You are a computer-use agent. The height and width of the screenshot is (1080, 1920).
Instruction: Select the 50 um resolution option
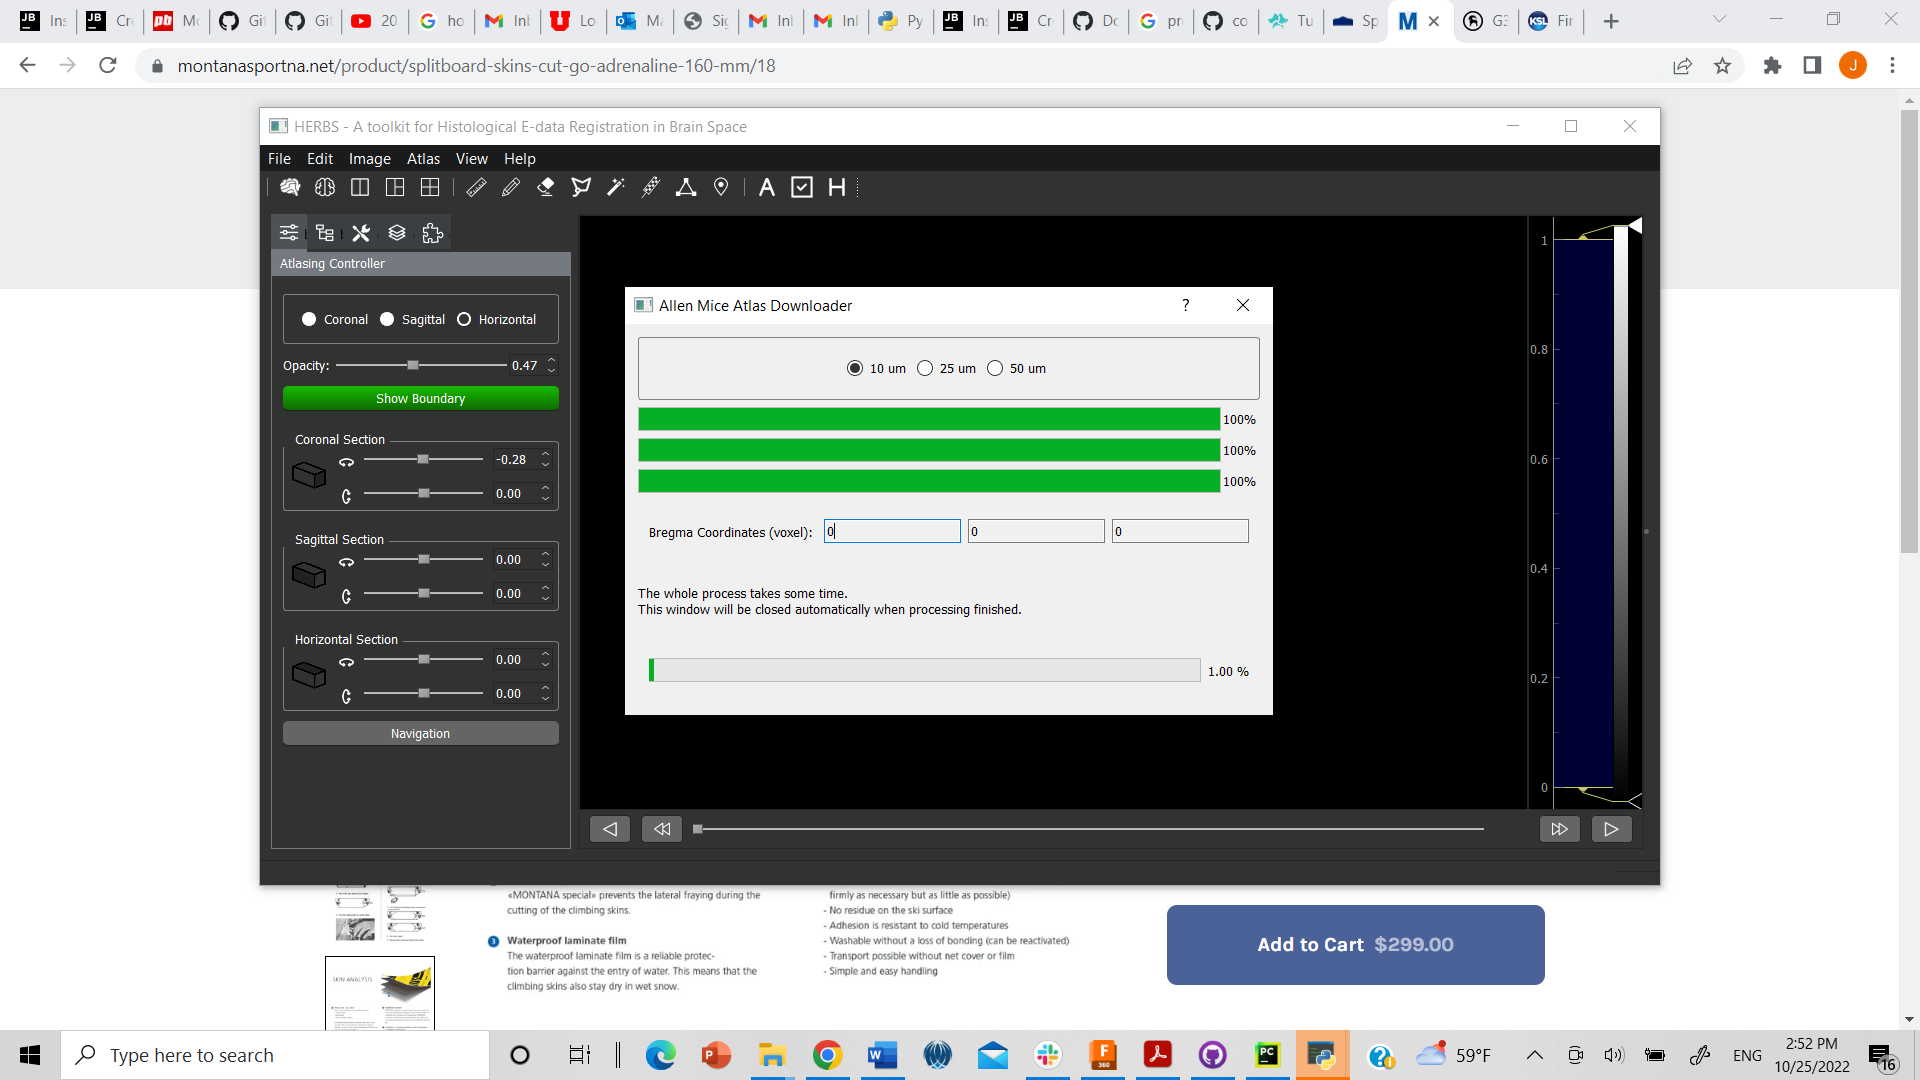pos(995,368)
